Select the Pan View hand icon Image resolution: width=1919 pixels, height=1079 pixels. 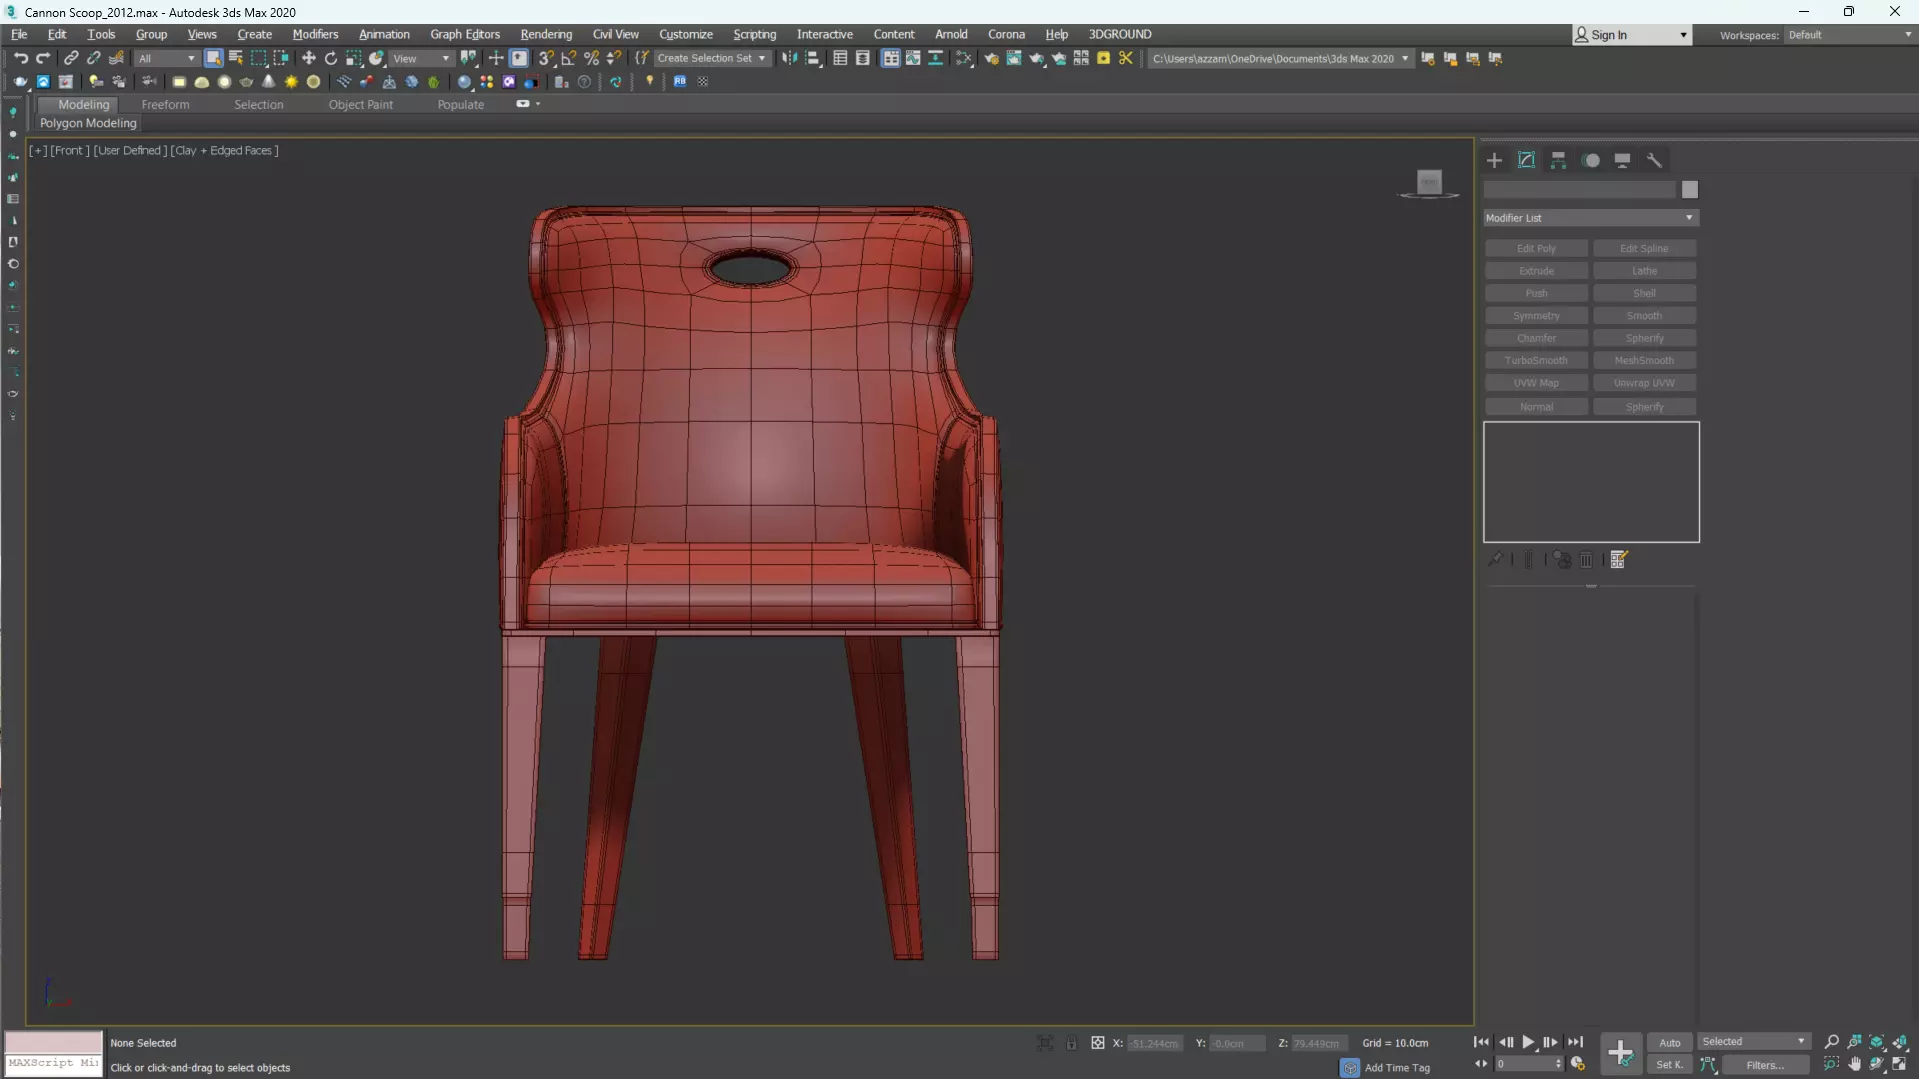pyautogui.click(x=1854, y=1064)
